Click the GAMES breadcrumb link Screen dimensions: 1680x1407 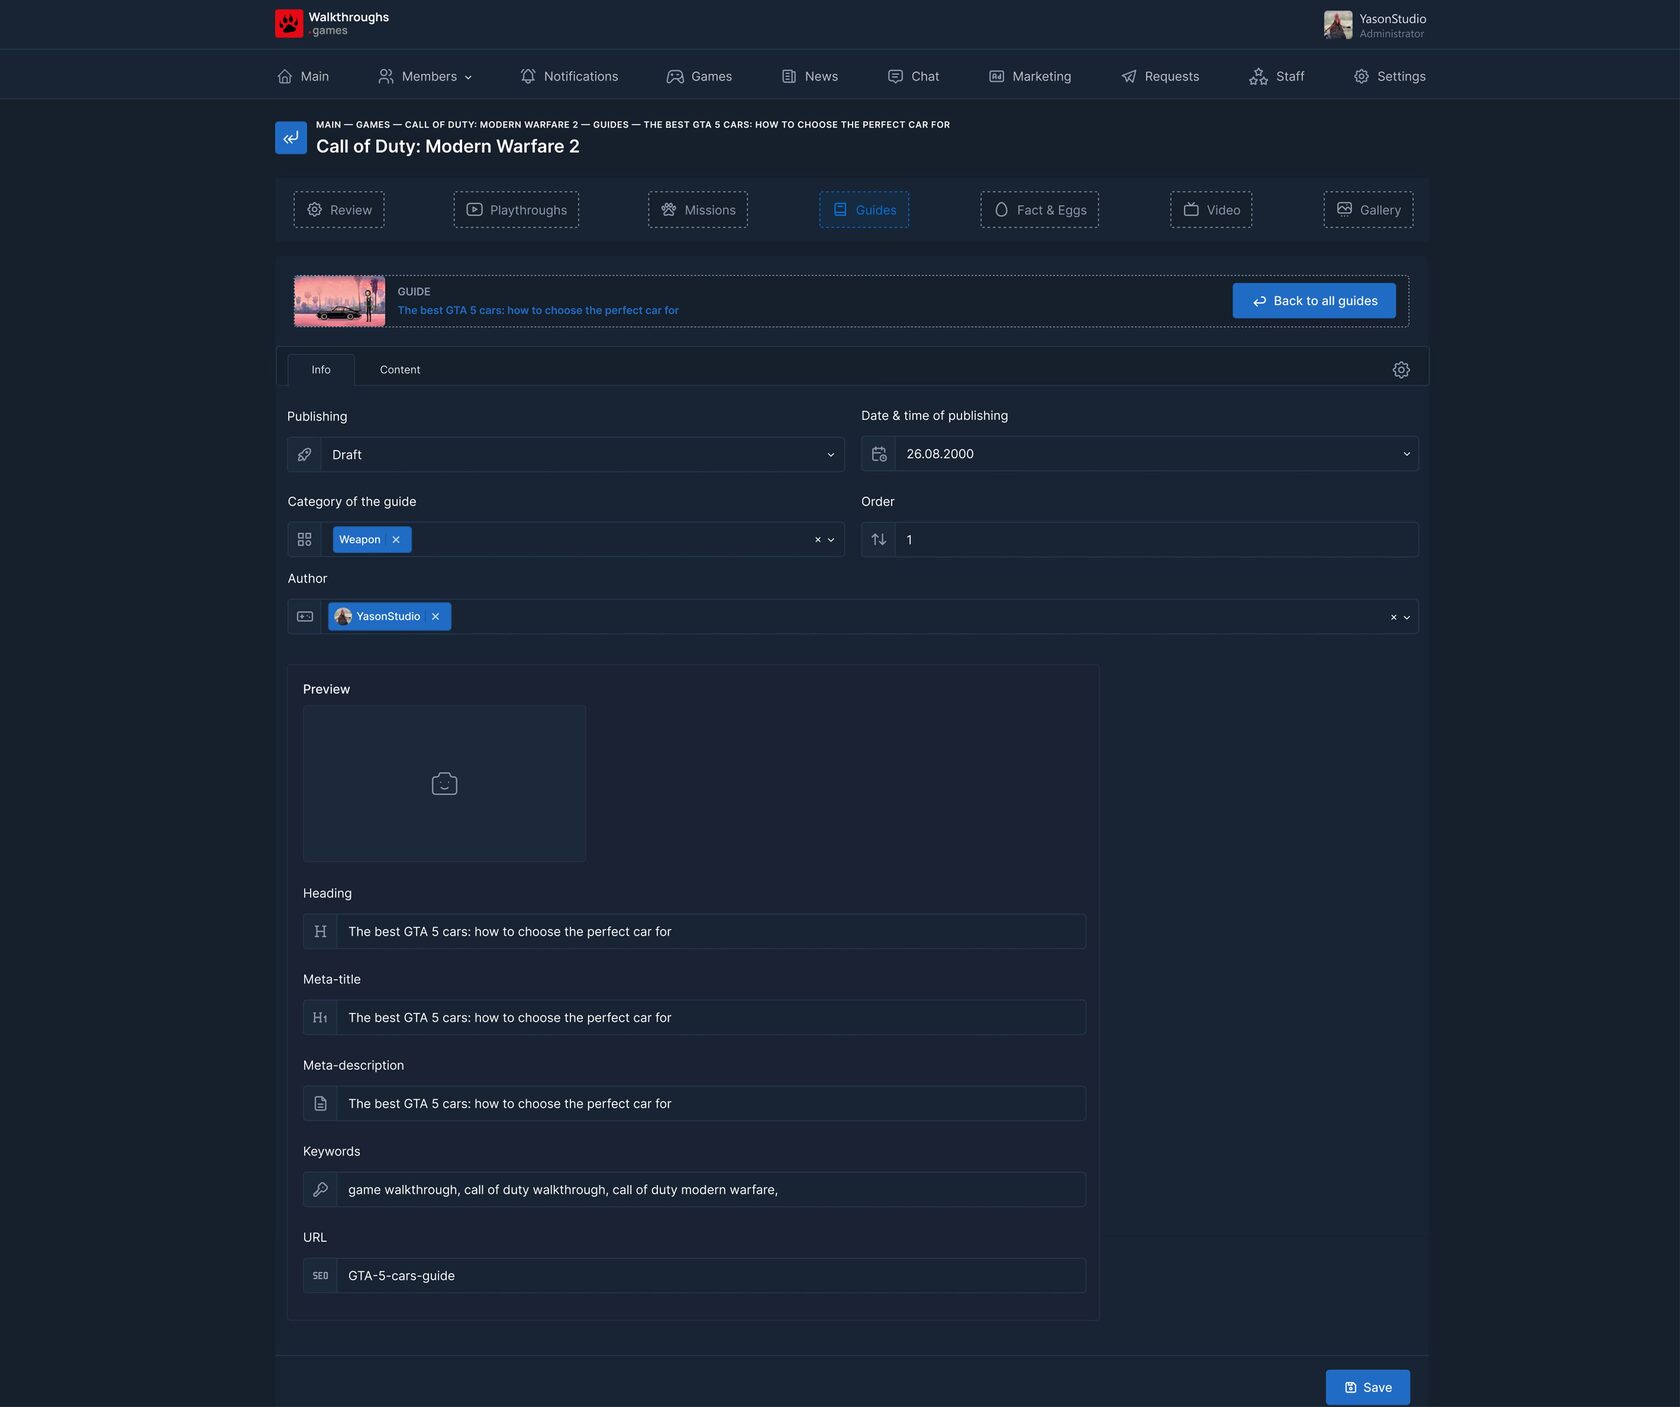click(x=373, y=125)
